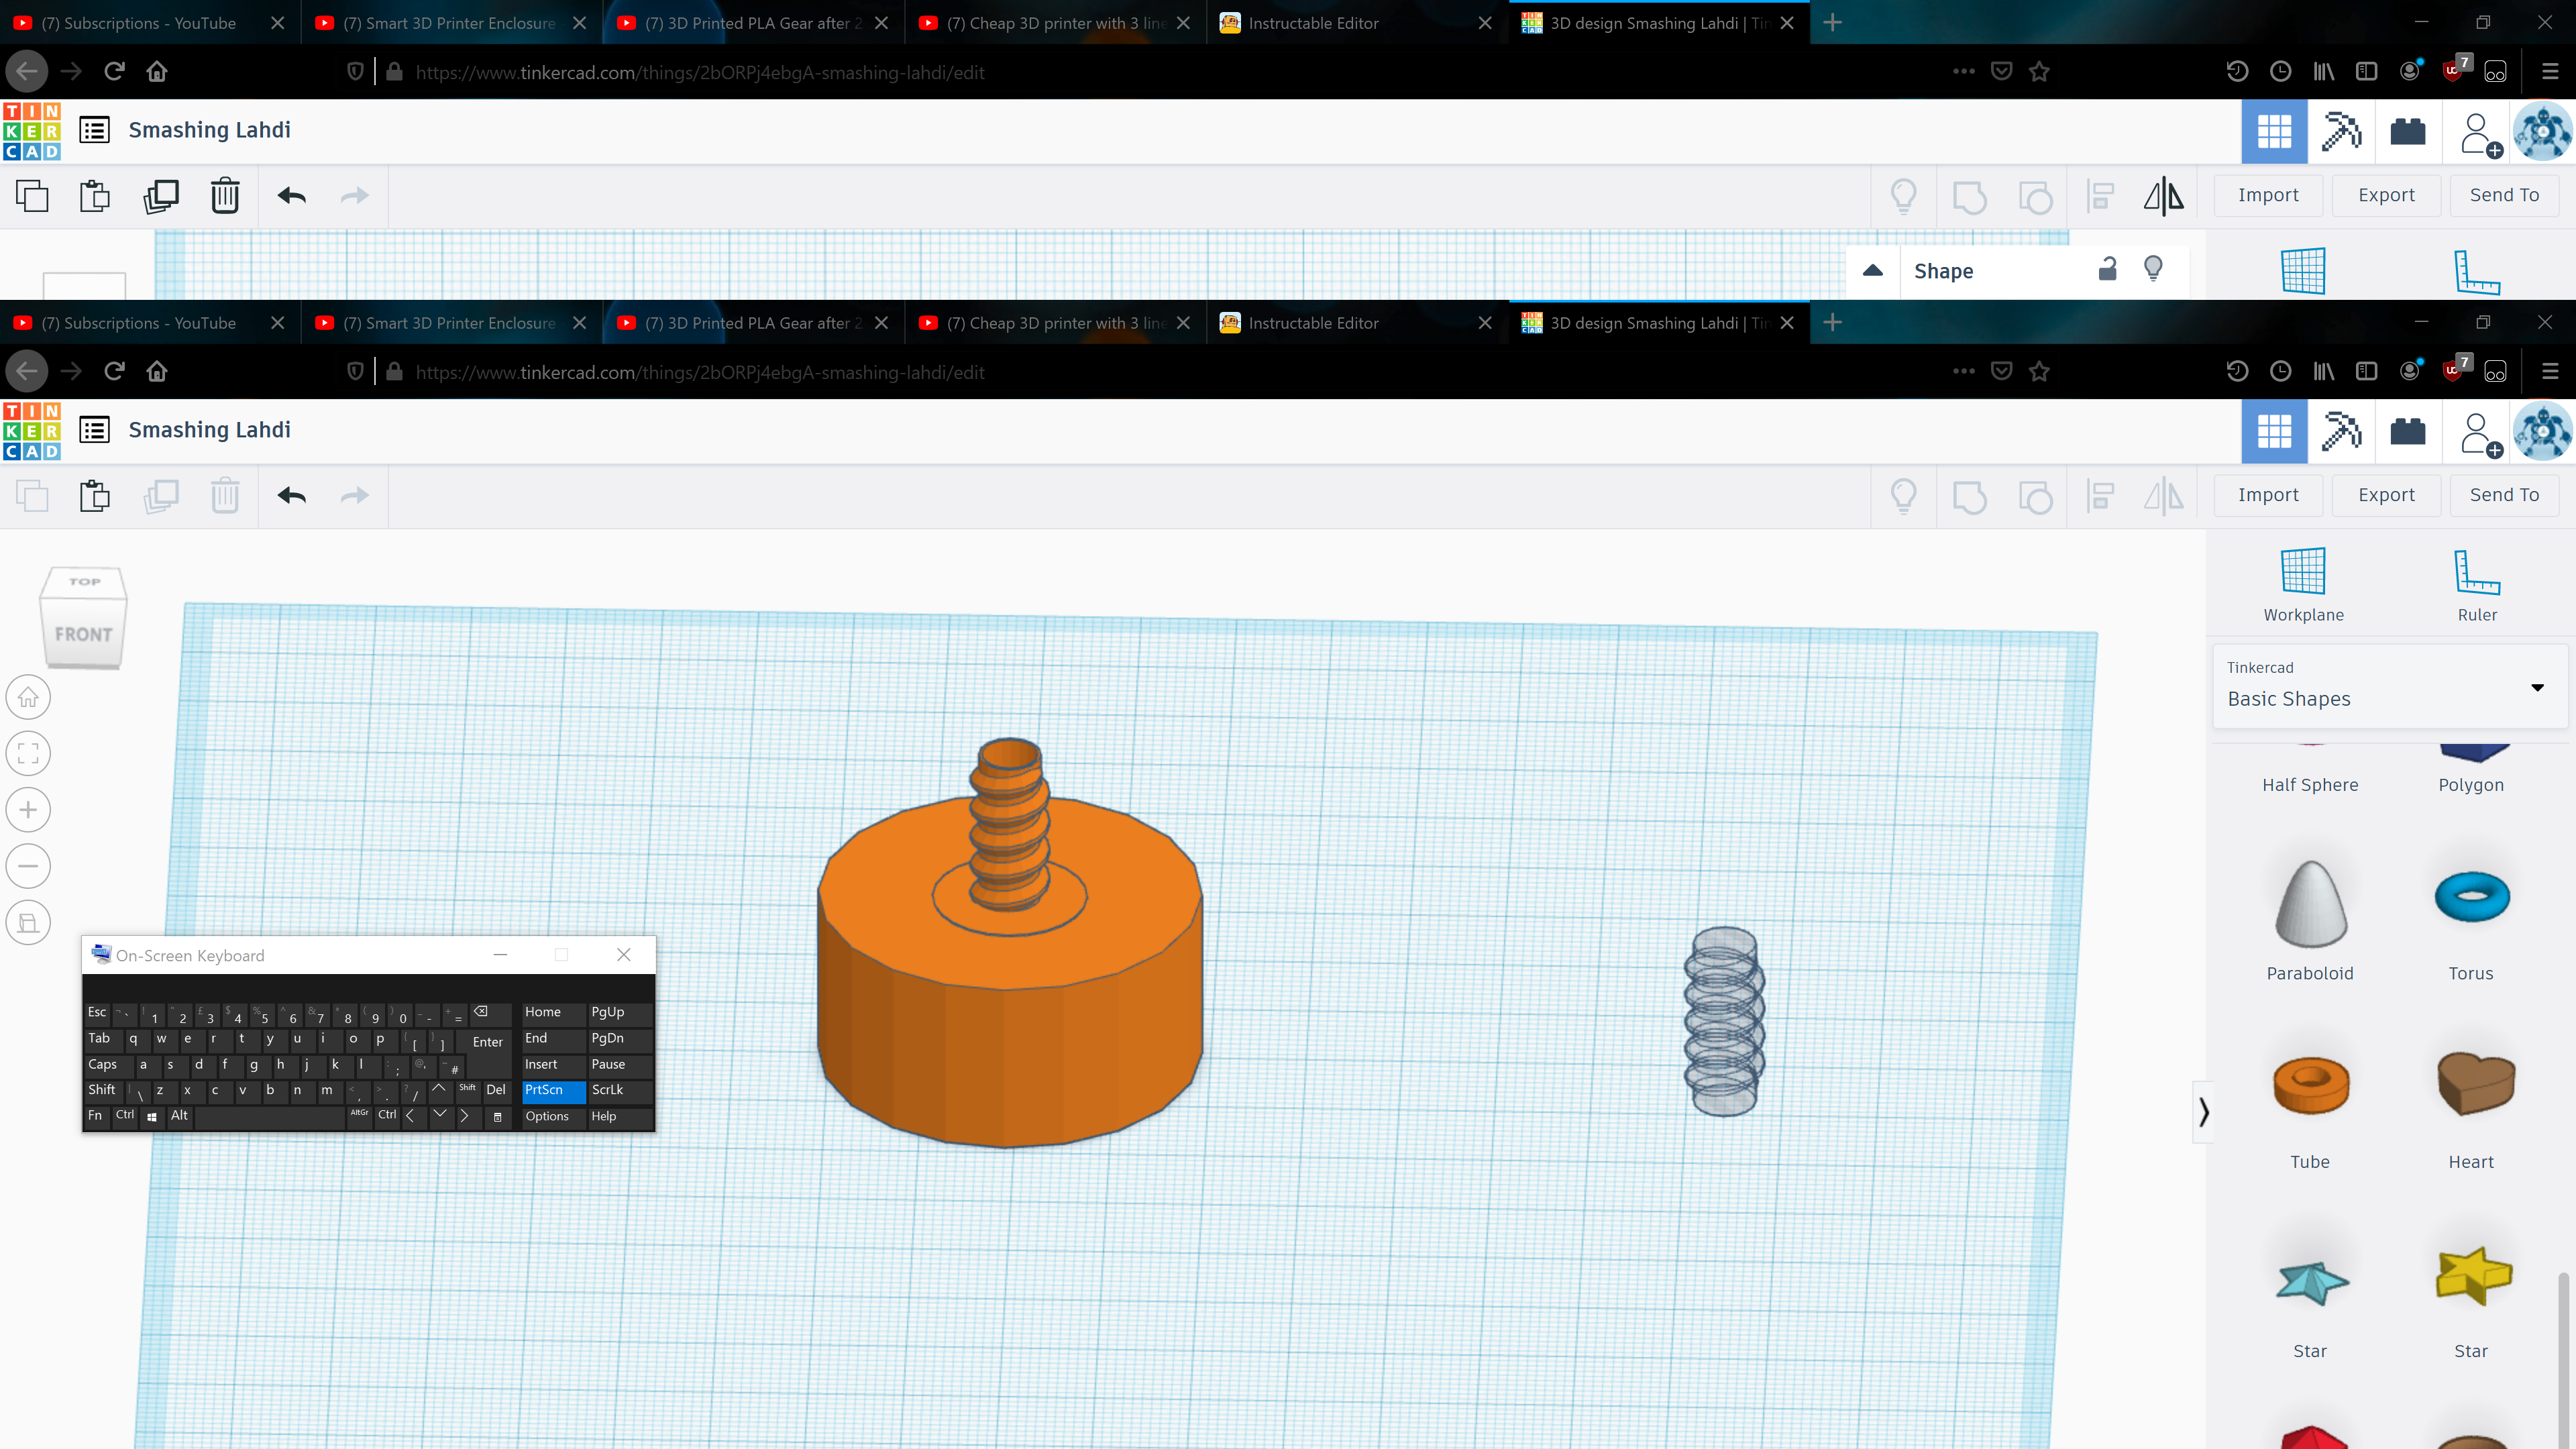
Task: Select the Ruler tool
Action: (x=2476, y=572)
